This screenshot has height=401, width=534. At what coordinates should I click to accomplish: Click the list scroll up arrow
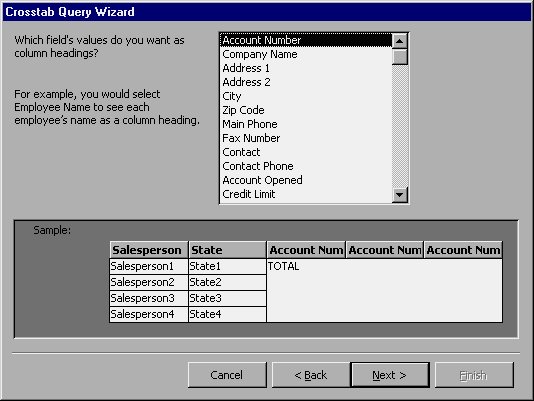coord(399,41)
